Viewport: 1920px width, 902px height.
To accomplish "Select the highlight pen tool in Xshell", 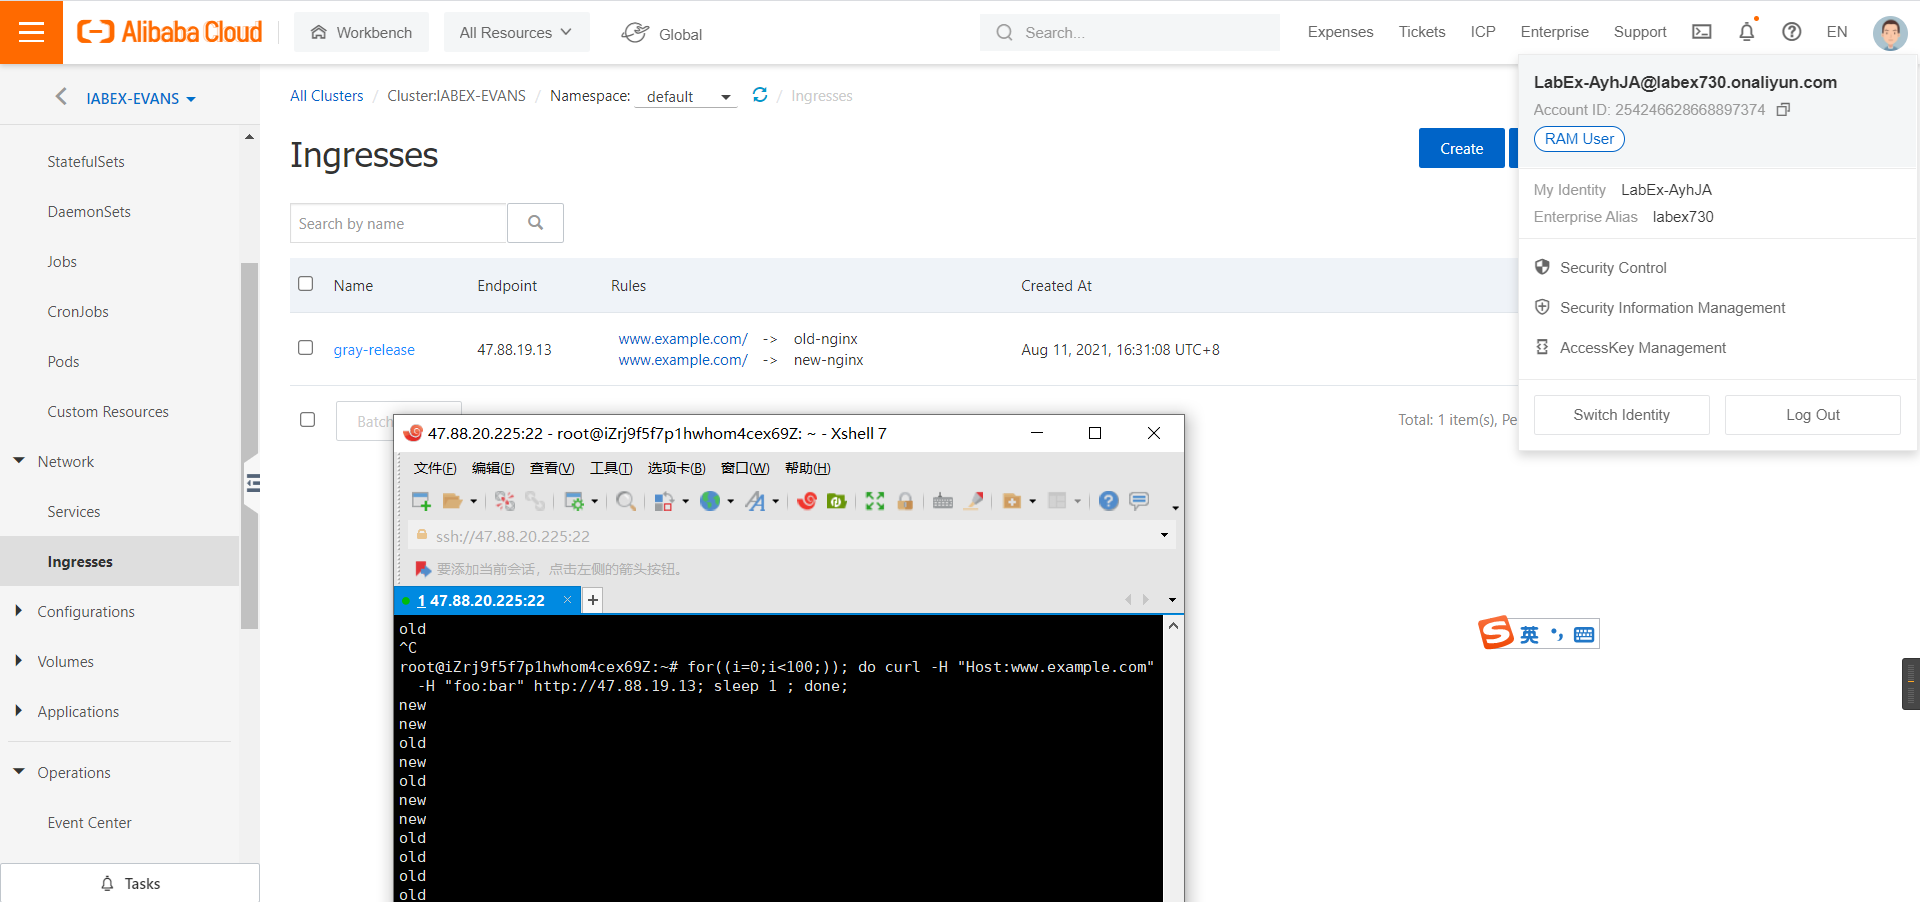I will pyautogui.click(x=972, y=501).
